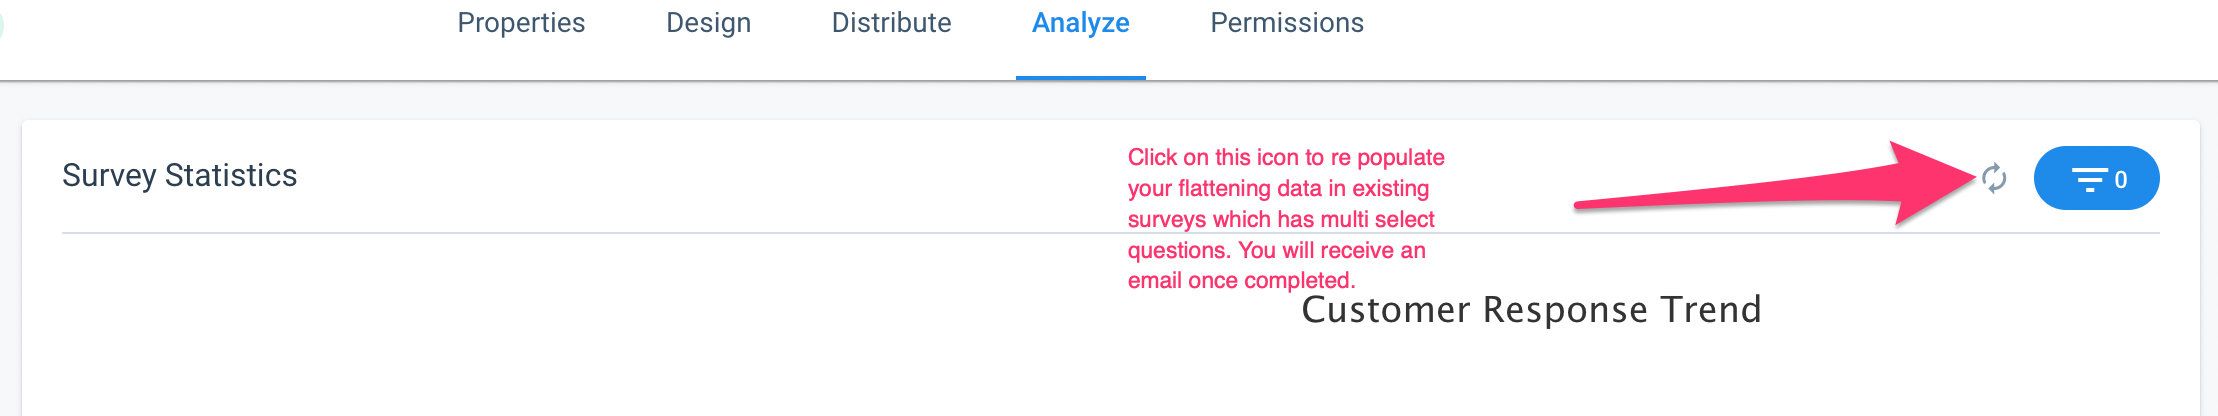The height and width of the screenshot is (416, 2218).
Task: Click the Survey Statistics heading
Action: point(179,175)
